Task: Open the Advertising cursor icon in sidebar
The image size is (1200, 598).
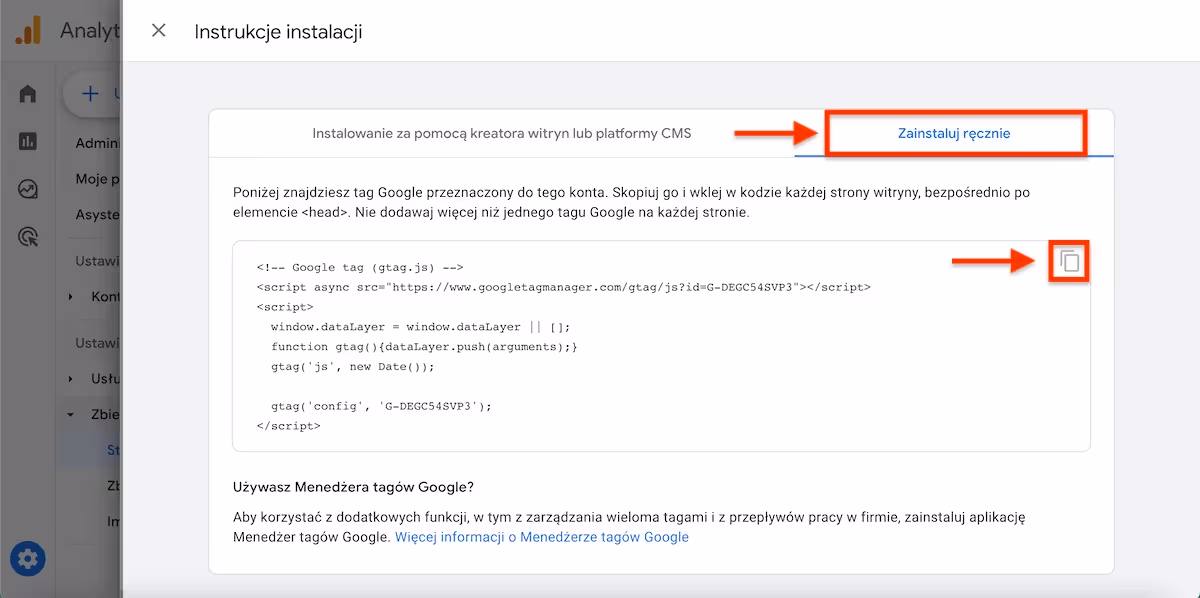Action: 28,237
